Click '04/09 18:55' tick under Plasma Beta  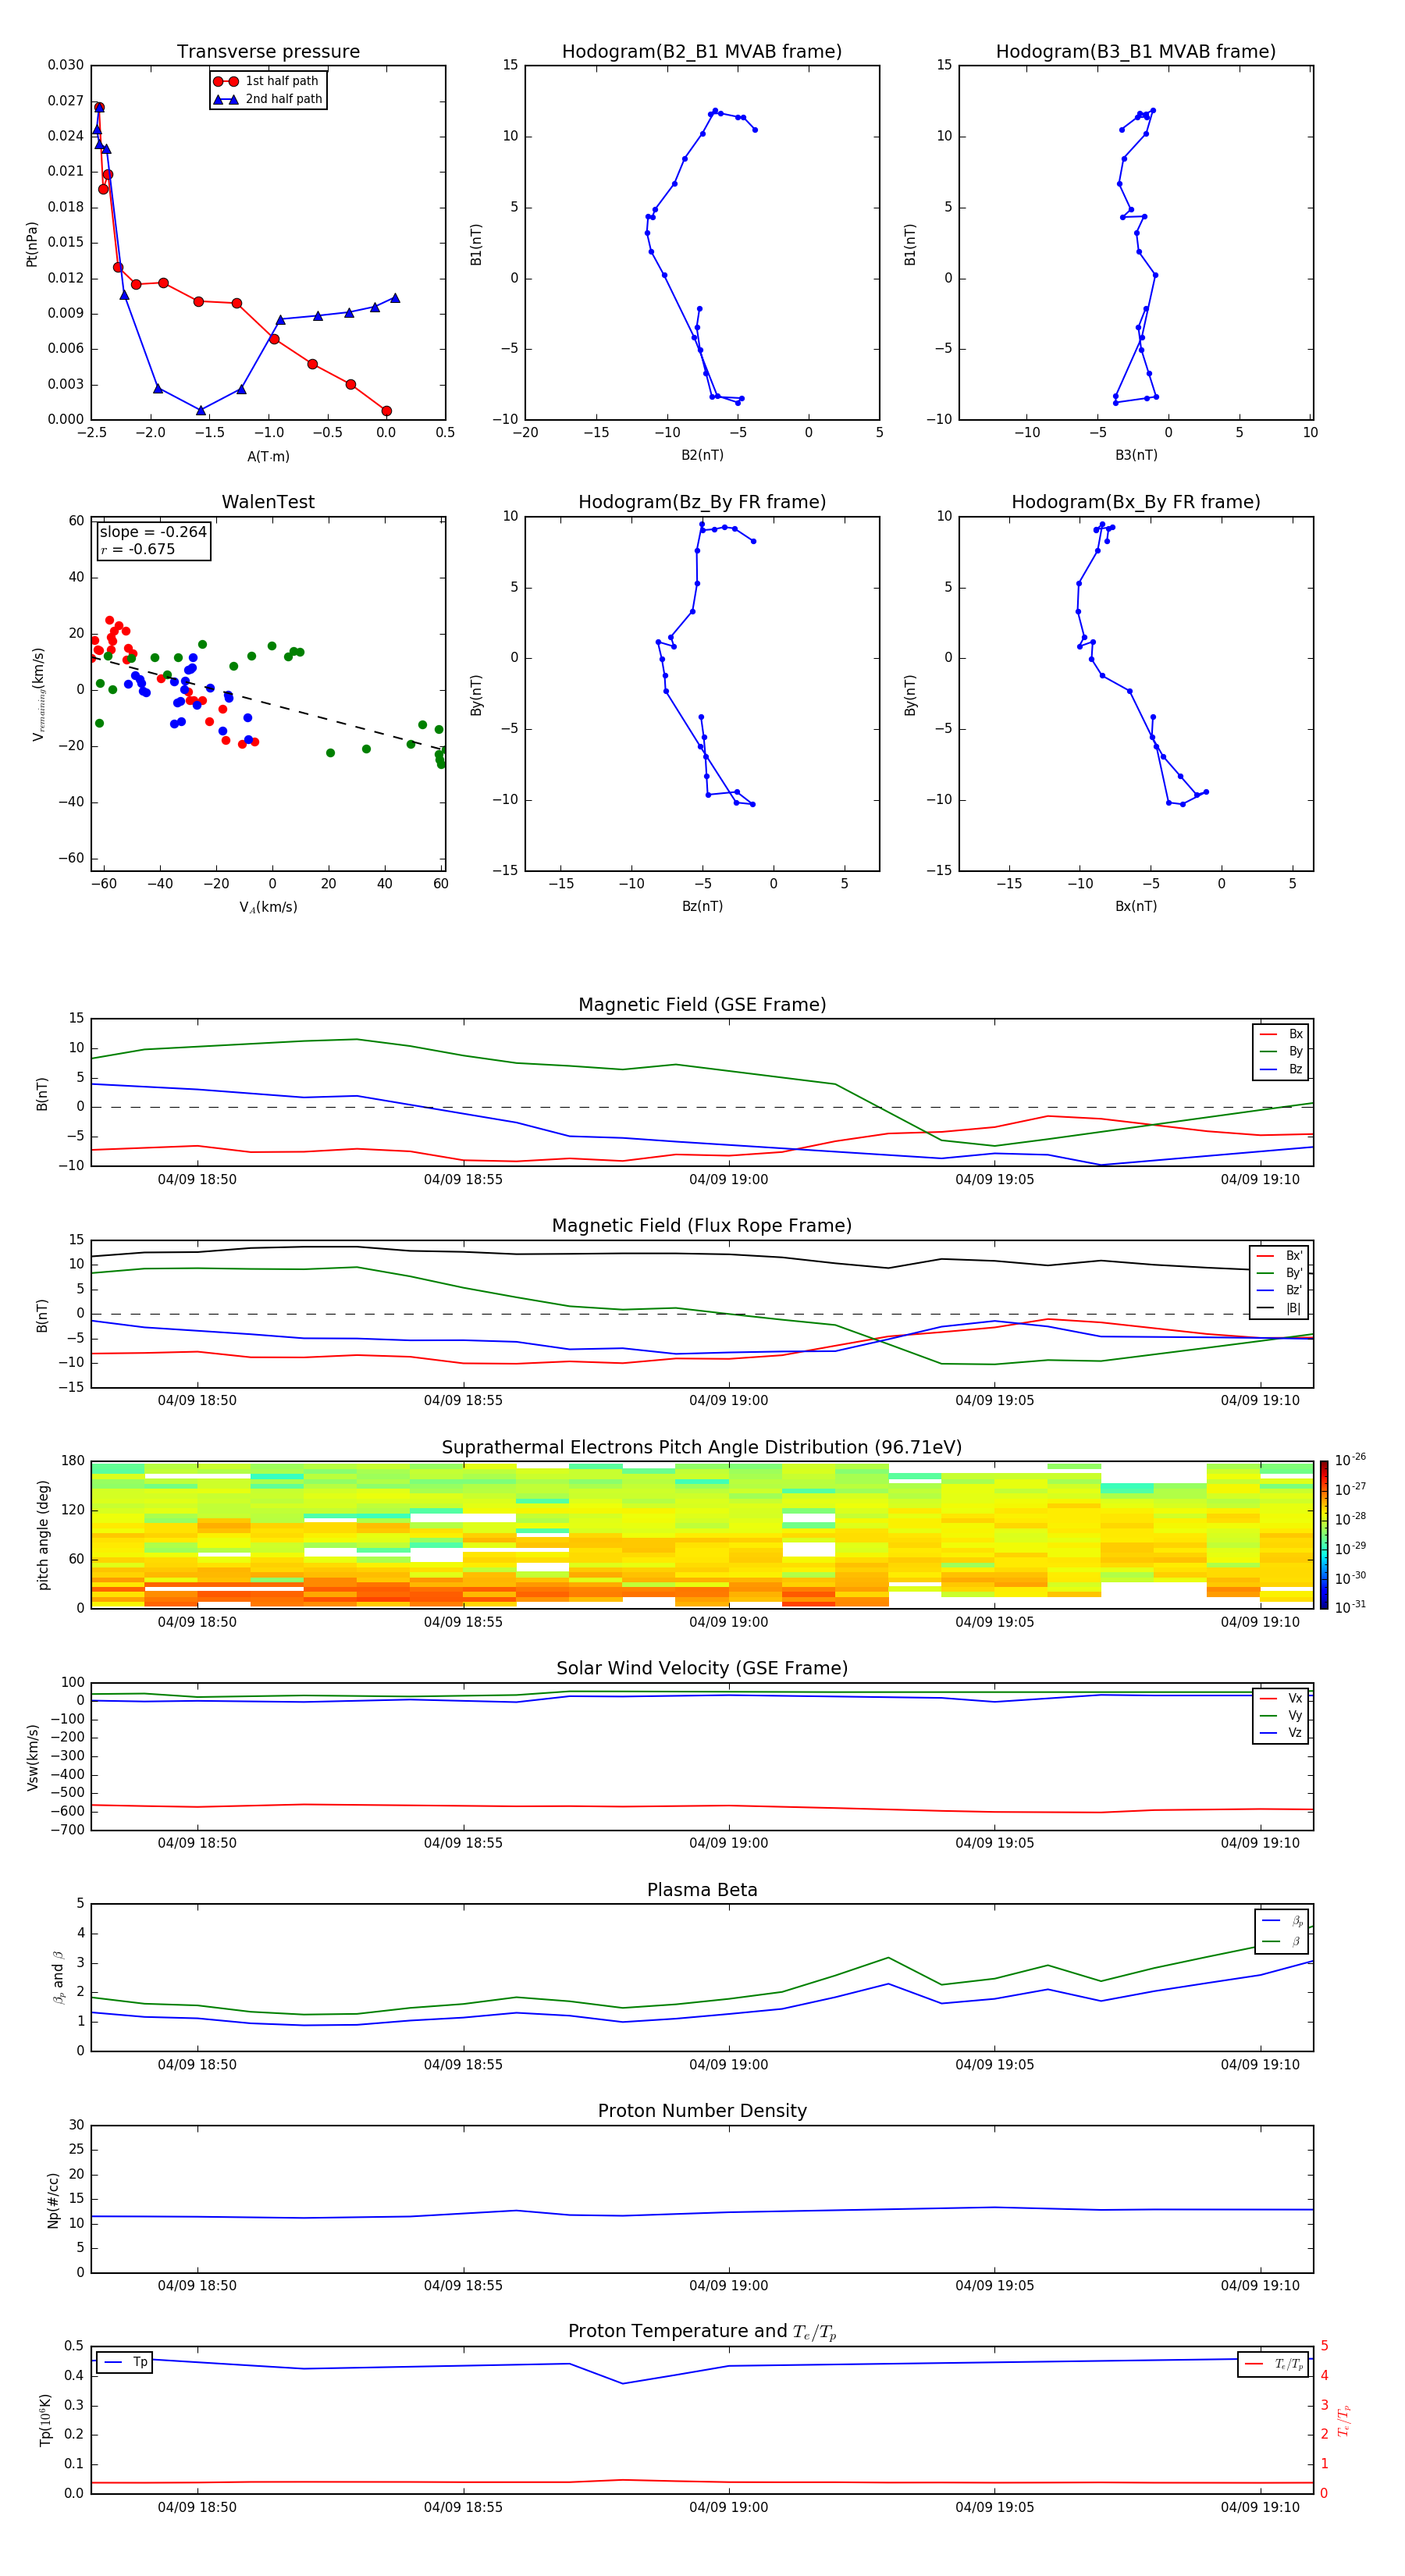tap(463, 2065)
